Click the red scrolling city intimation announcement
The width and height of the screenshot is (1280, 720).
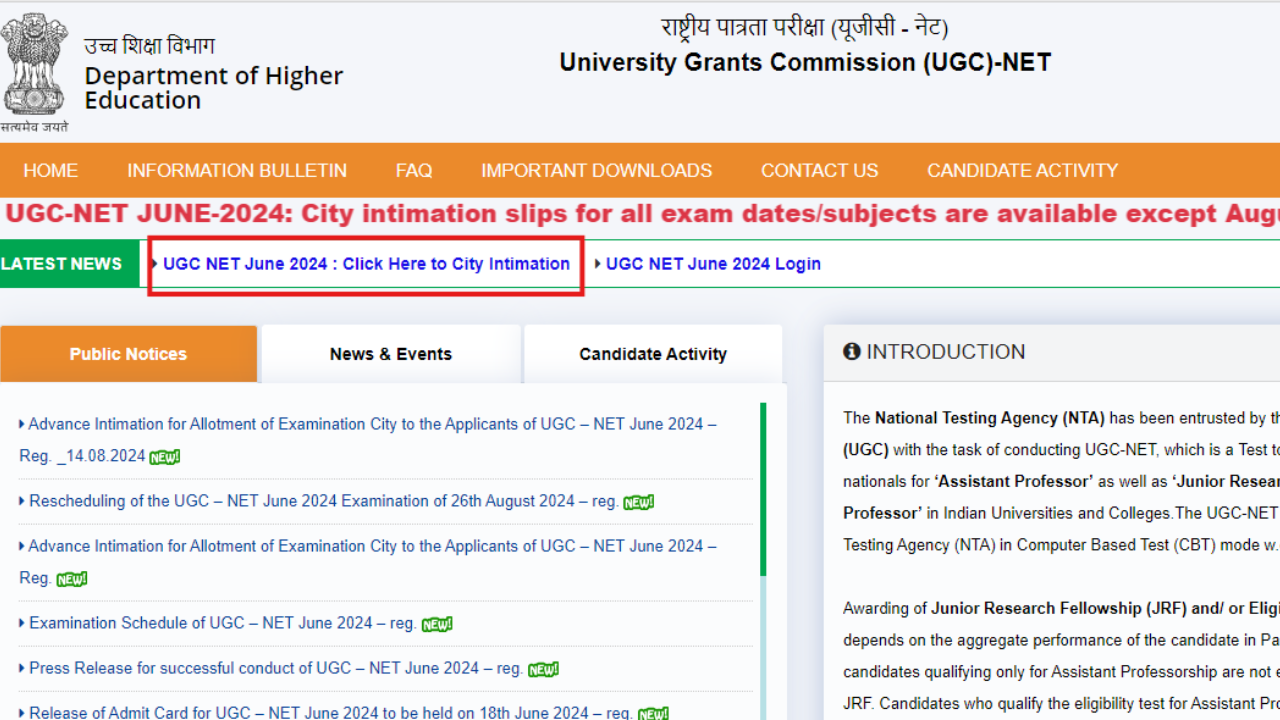pyautogui.click(x=642, y=214)
